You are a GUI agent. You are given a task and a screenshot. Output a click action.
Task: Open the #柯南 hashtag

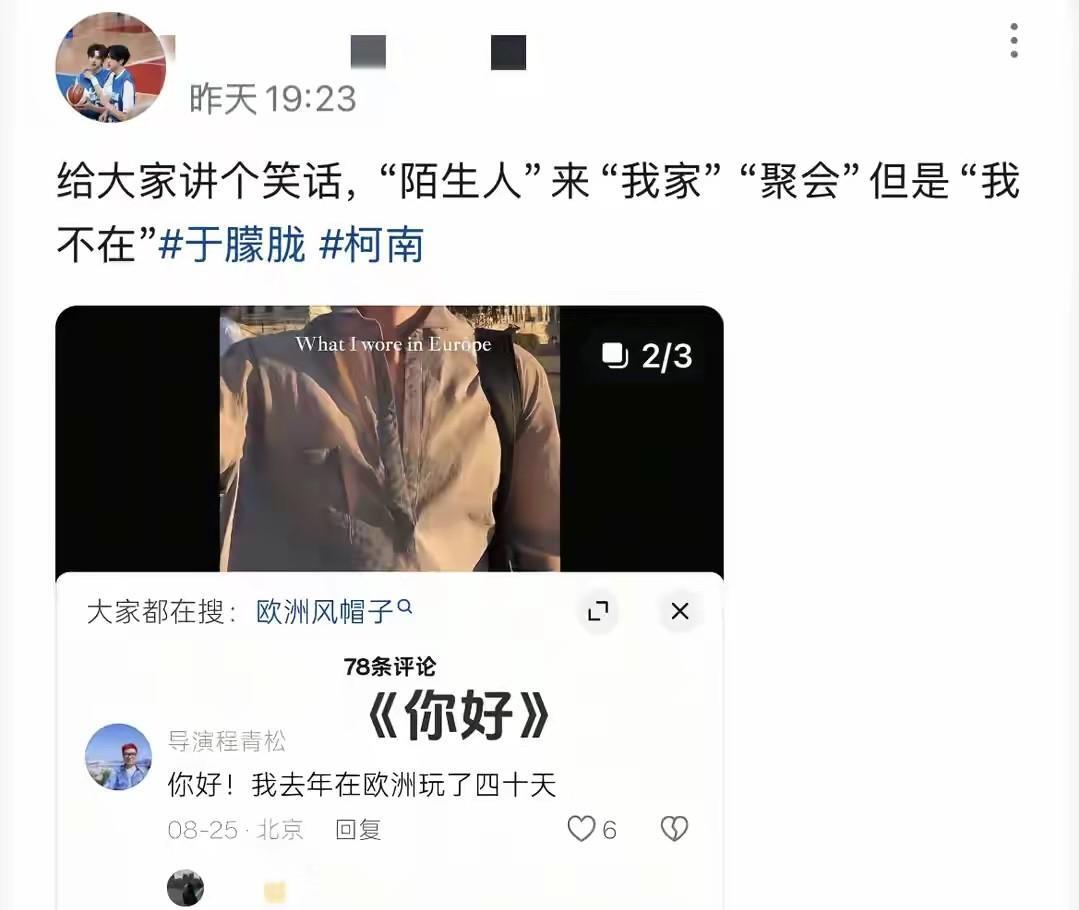tap(371, 244)
